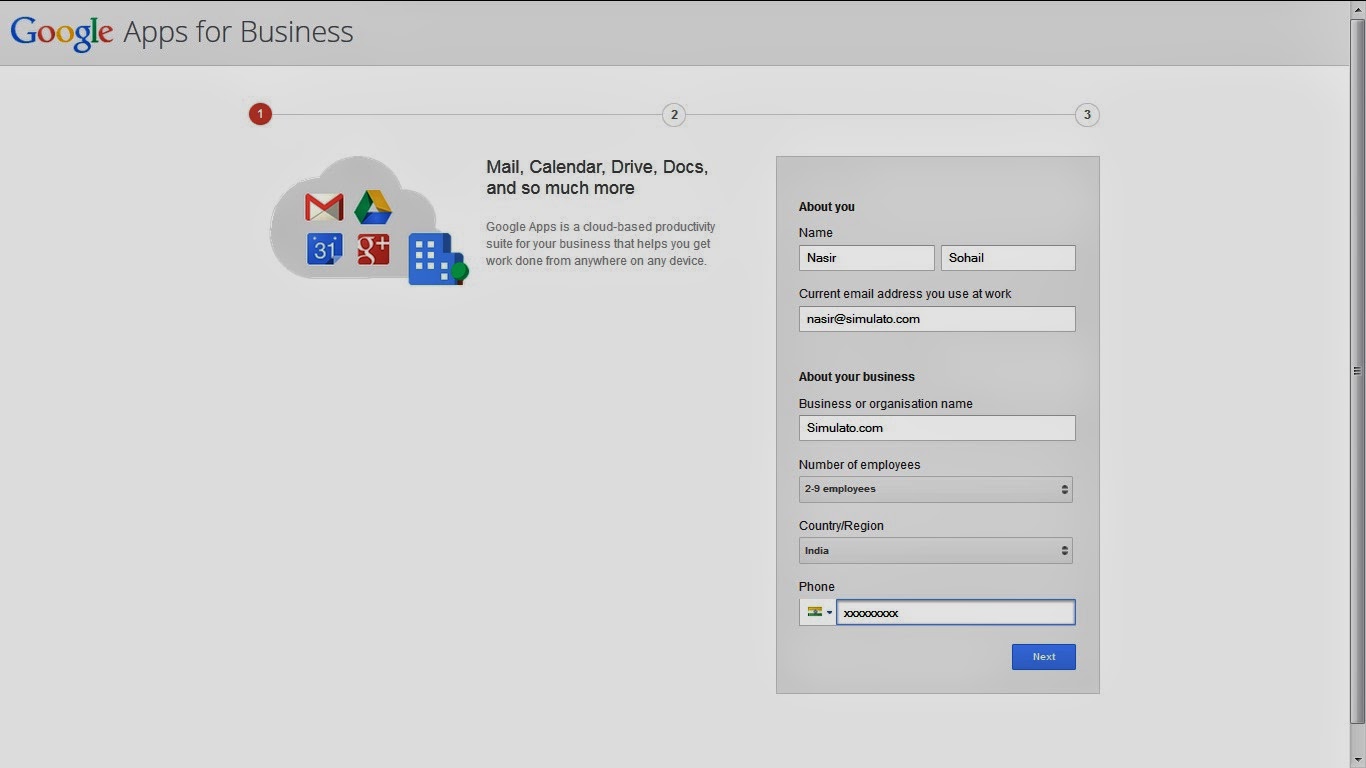The image size is (1366, 768).
Task: Click the work email address field
Action: [937, 319]
